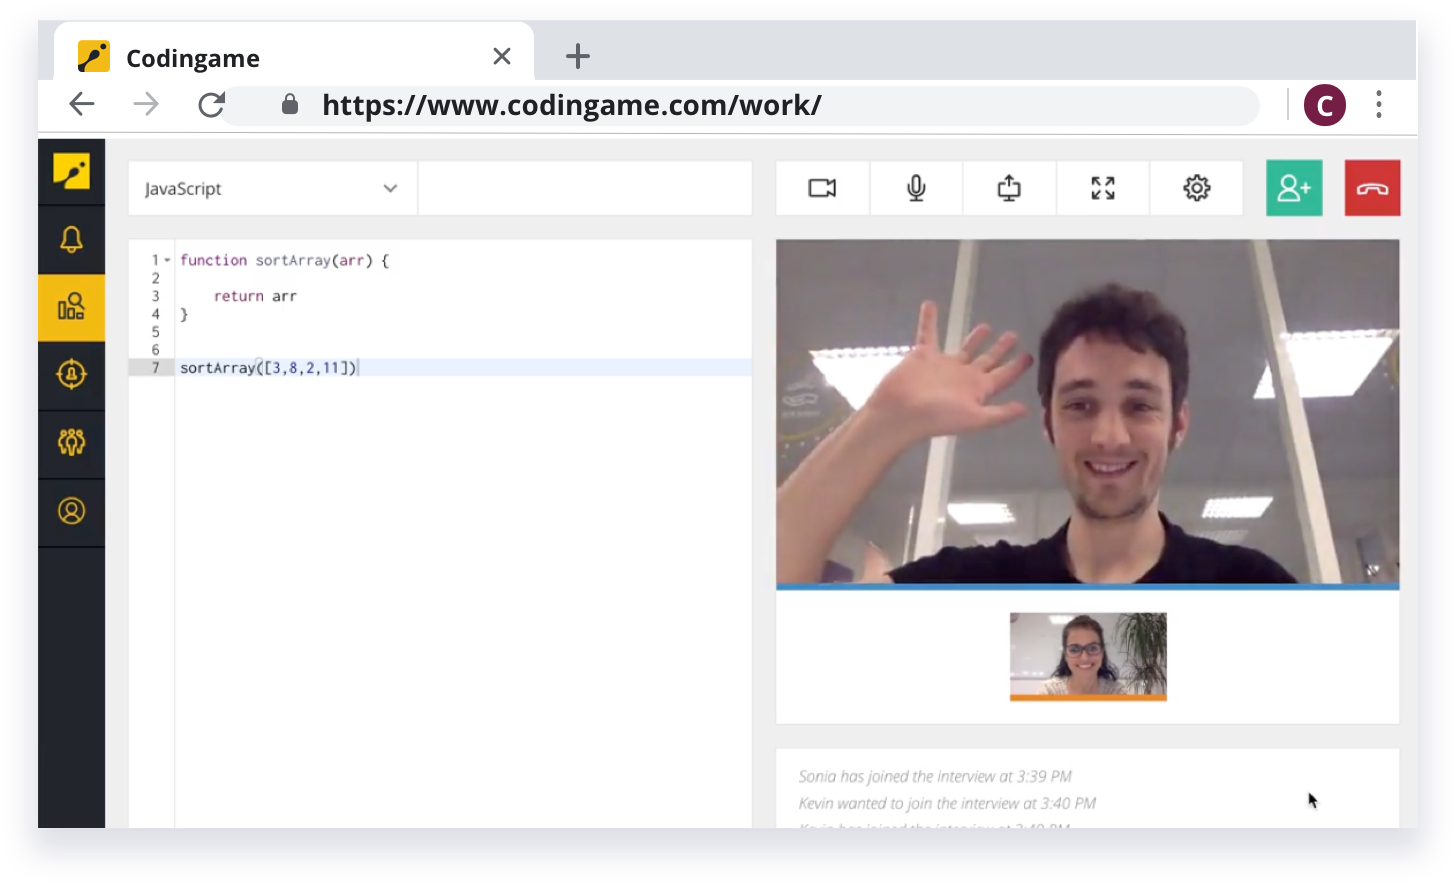Image resolution: width=1456 pixels, height=886 pixels.
Task: Collapse the function fold arrow on line 1
Action: pyautogui.click(x=167, y=260)
